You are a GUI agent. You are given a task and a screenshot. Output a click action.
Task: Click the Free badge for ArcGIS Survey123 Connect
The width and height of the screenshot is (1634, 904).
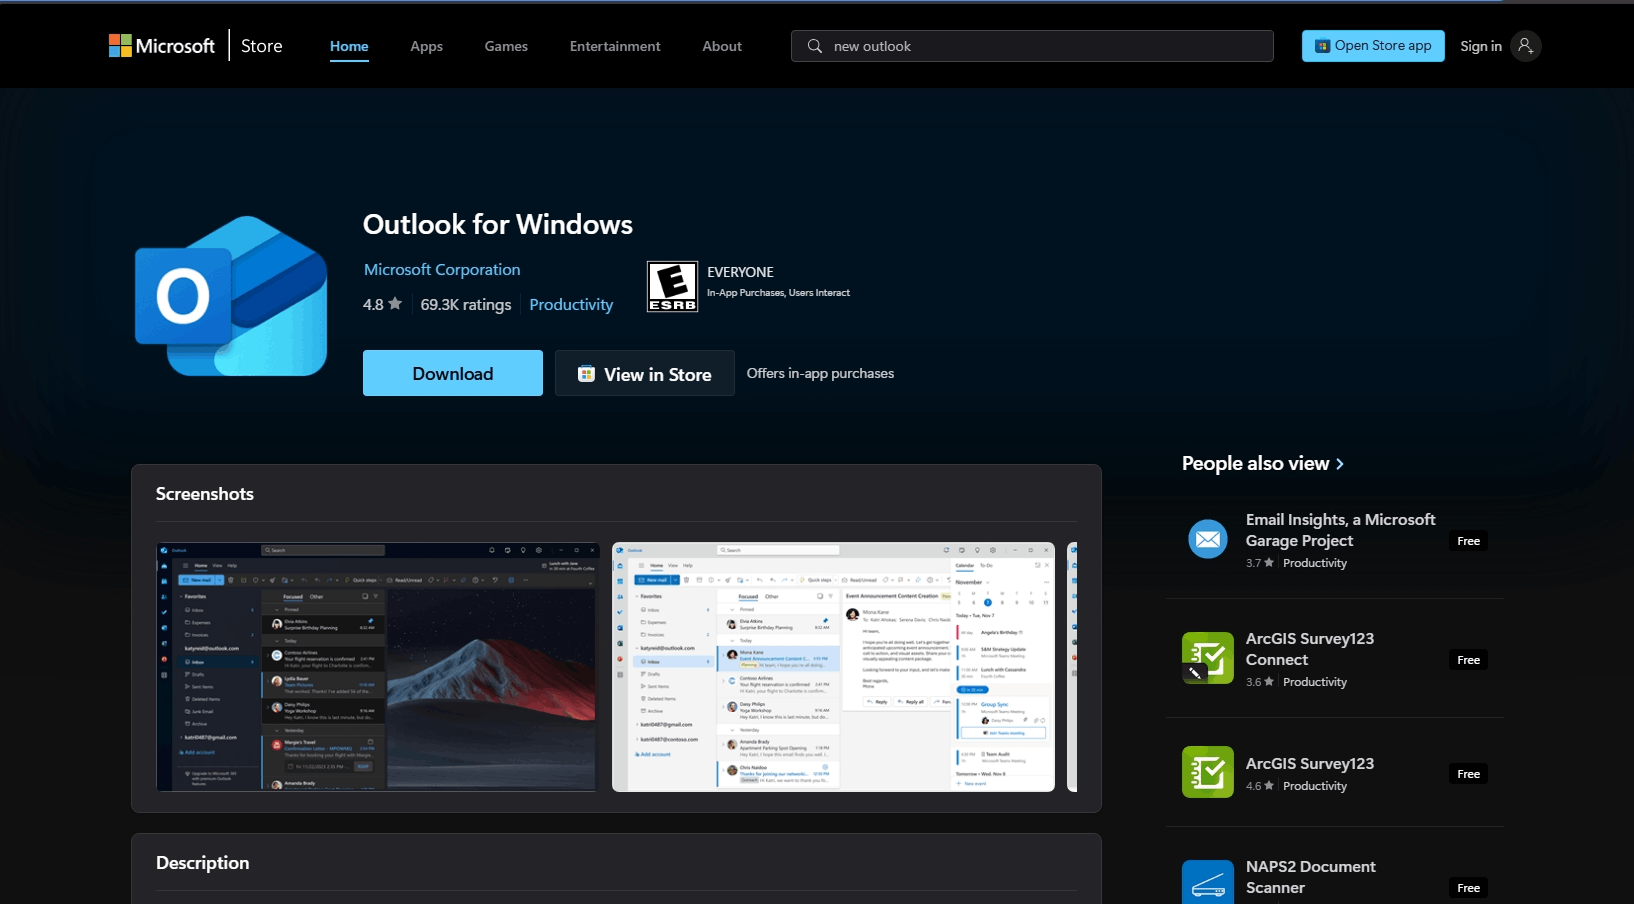1468,660
